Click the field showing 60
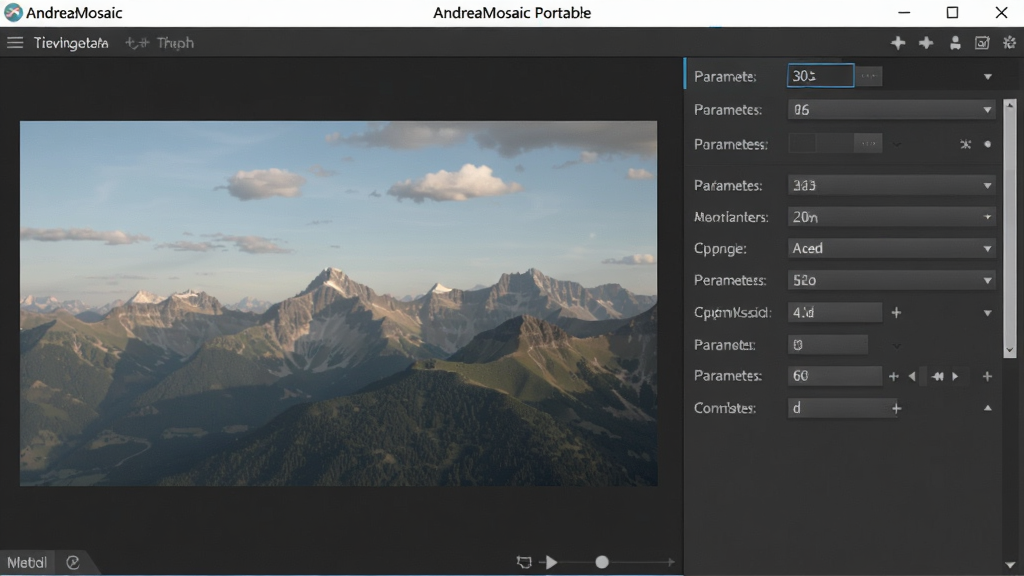Viewport: 1024px width, 576px height. point(835,376)
